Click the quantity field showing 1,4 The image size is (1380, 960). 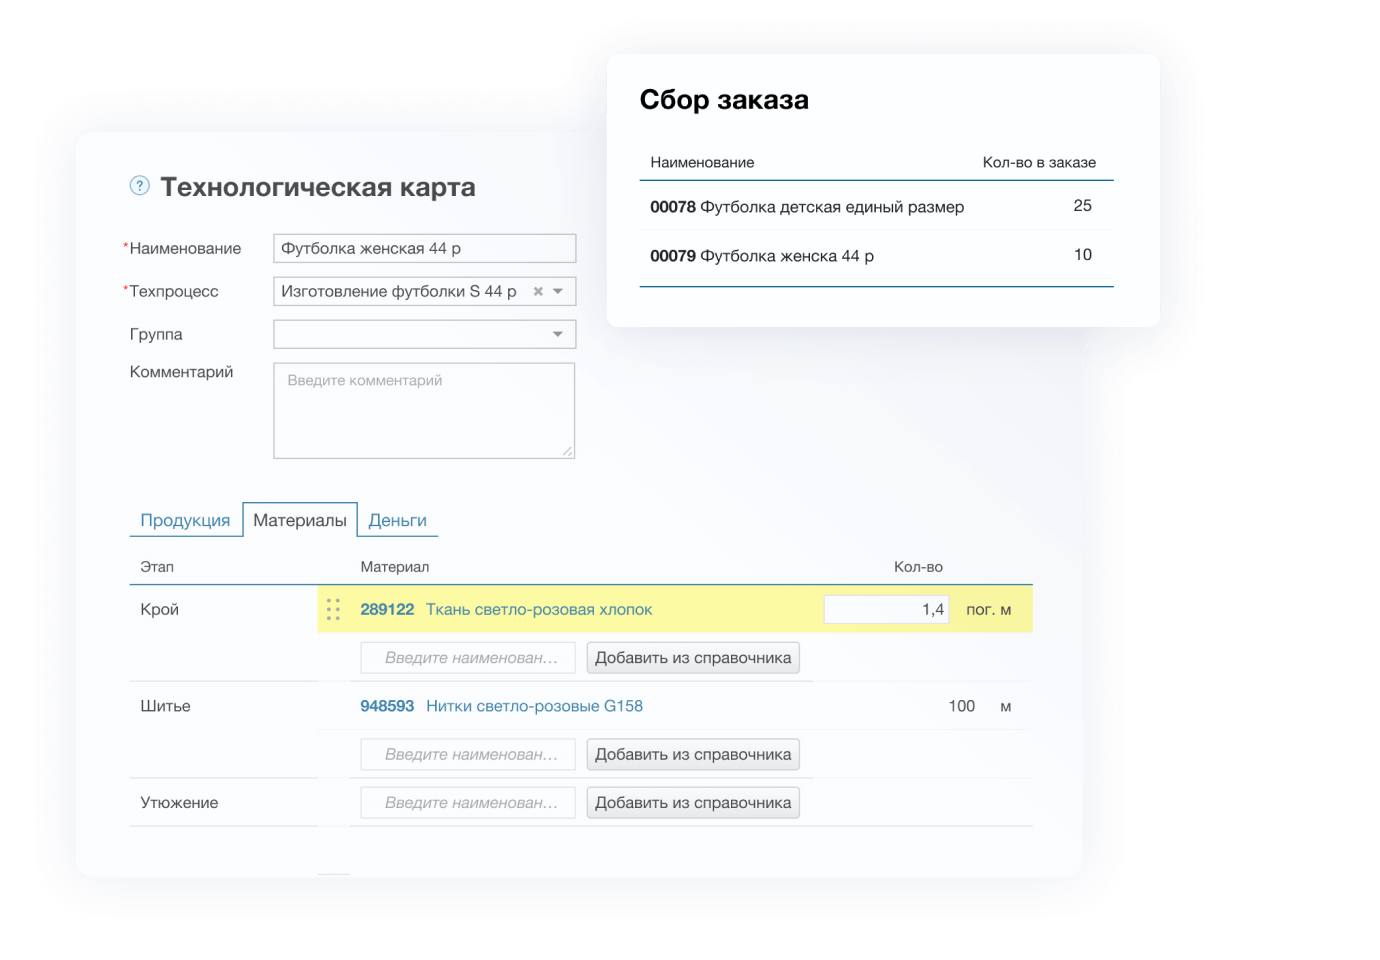click(886, 609)
